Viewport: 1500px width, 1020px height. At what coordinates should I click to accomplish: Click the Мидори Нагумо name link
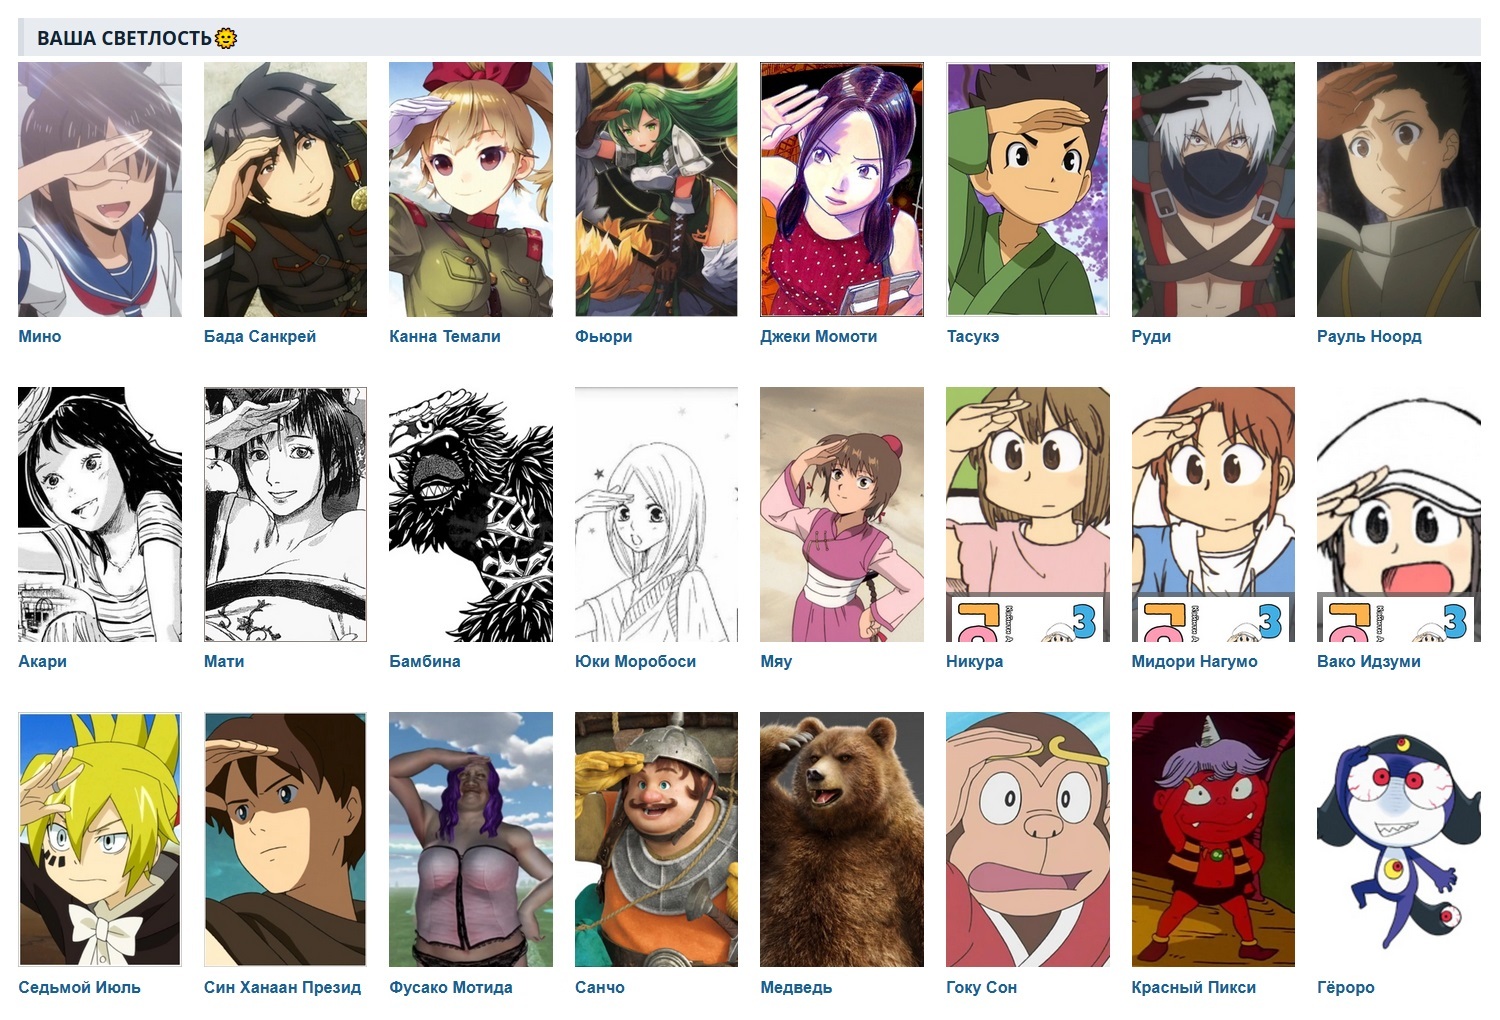1194,661
